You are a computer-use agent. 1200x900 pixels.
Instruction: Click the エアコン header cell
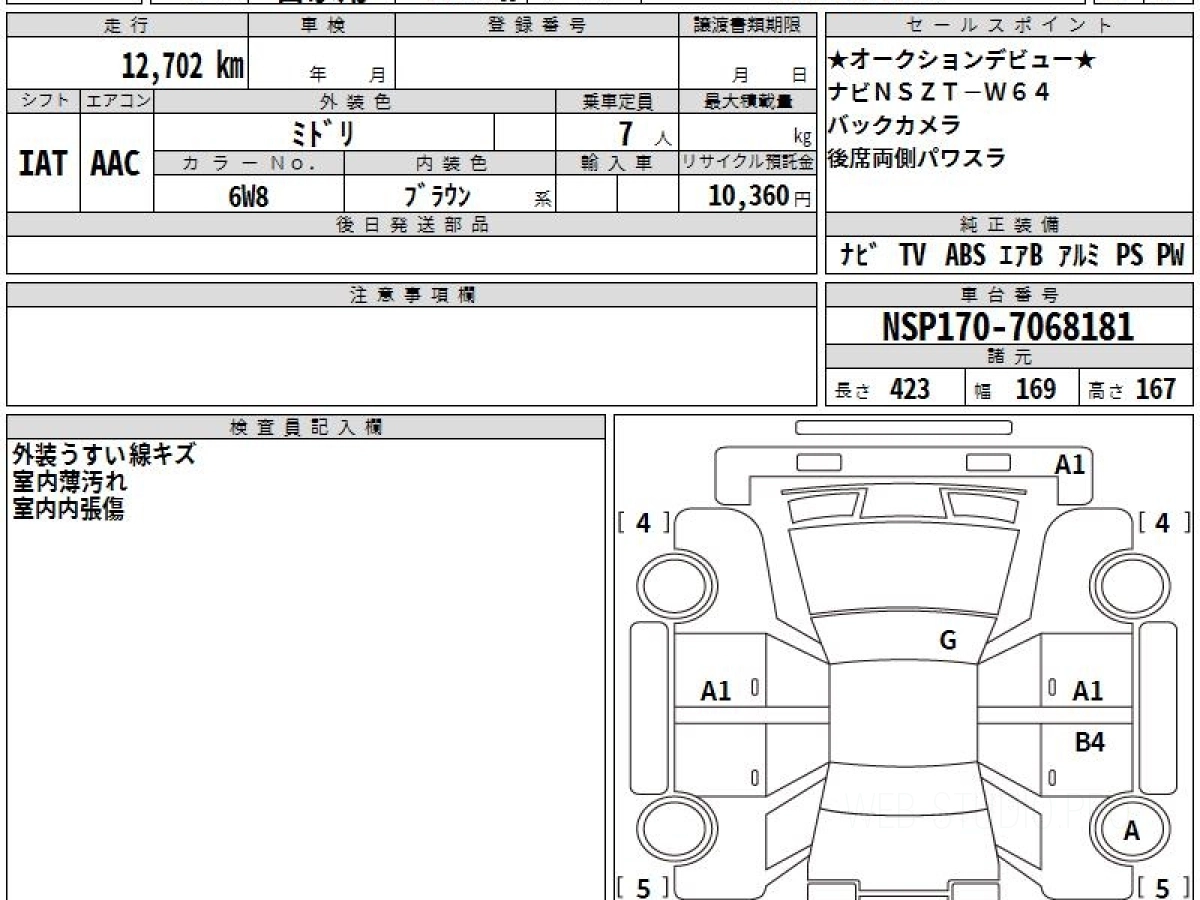[x=117, y=101]
